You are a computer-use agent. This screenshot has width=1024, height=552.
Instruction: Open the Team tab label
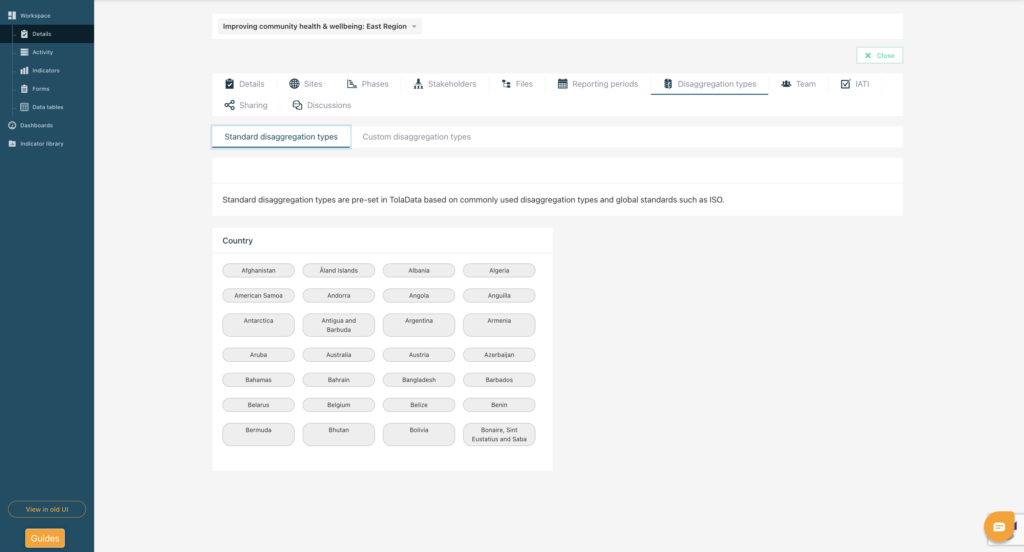pyautogui.click(x=805, y=84)
